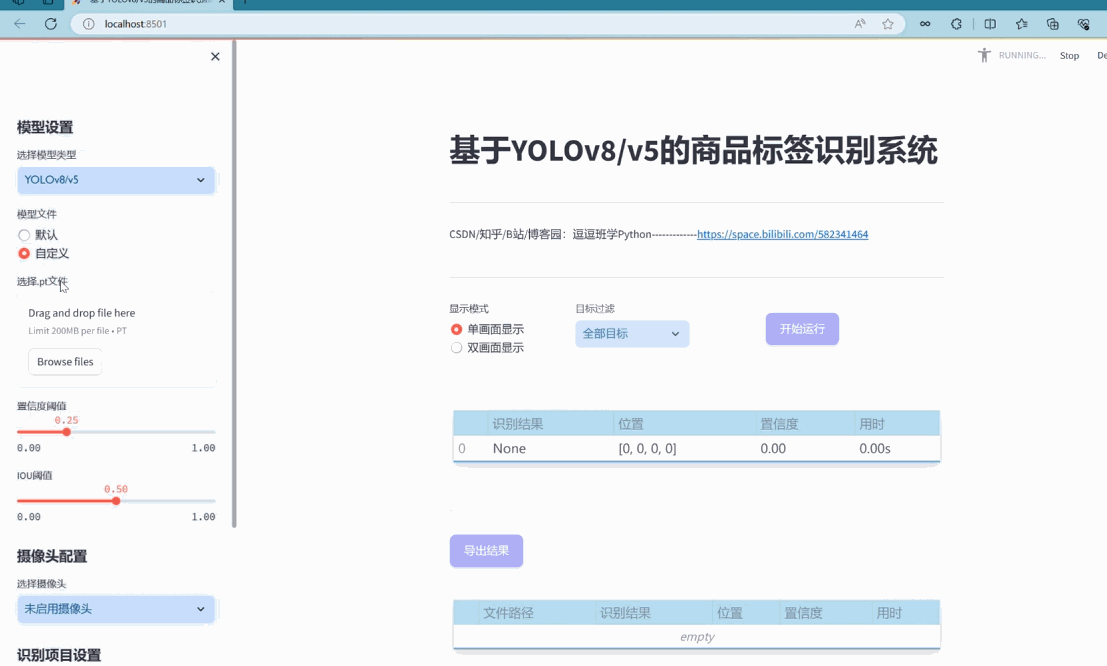Screen dimensions: 1107x666
Task: Add page to favorites with the star icon
Action: [887, 24]
